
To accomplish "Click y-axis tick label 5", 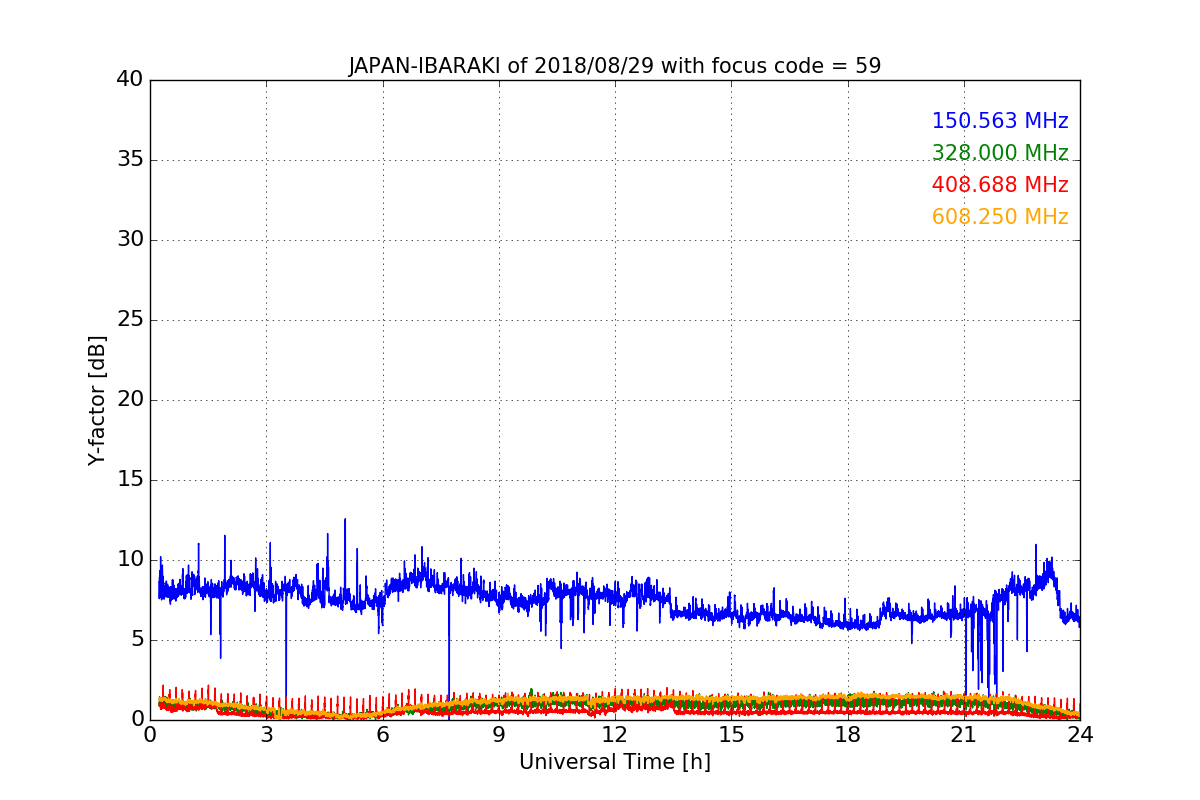I will 137,639.
